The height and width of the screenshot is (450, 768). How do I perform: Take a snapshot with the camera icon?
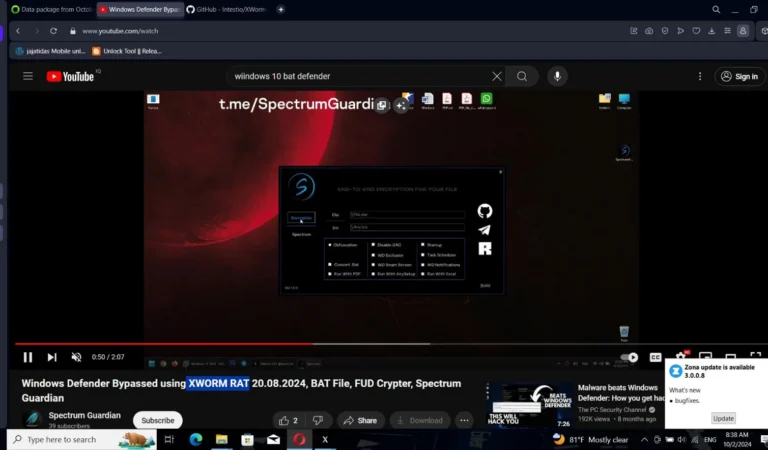click(649, 31)
